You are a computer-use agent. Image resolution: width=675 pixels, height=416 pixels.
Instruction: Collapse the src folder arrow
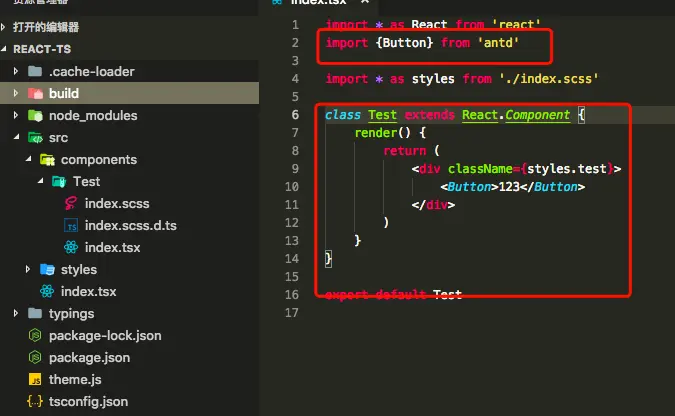[x=16, y=137]
